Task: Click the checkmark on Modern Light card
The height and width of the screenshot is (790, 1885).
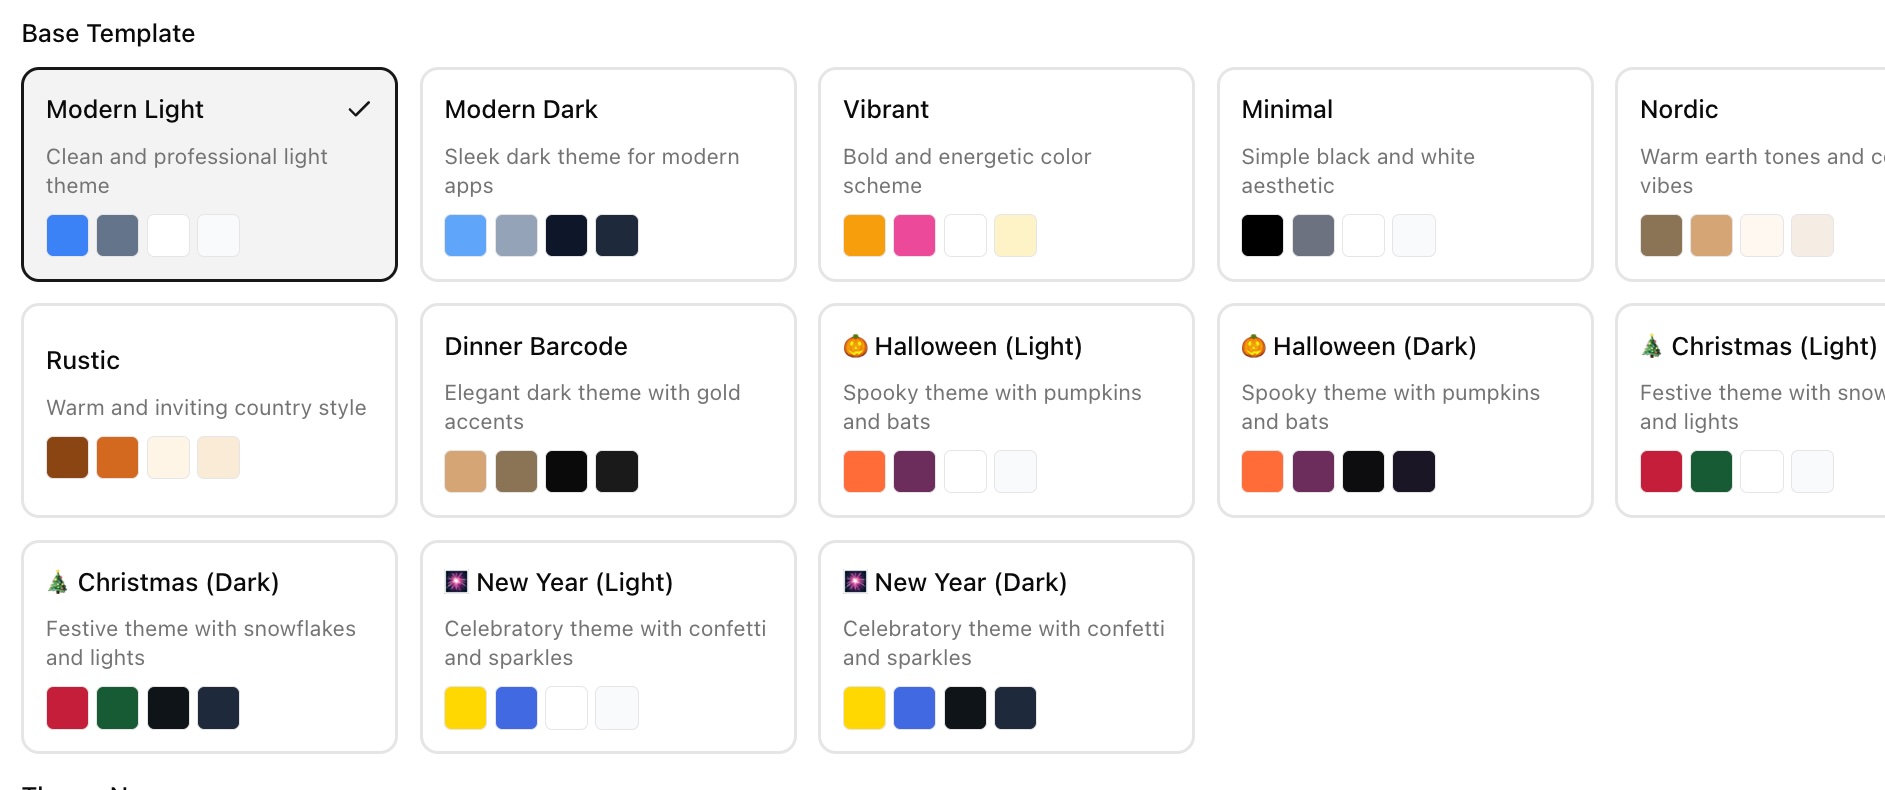Action: pos(359,109)
